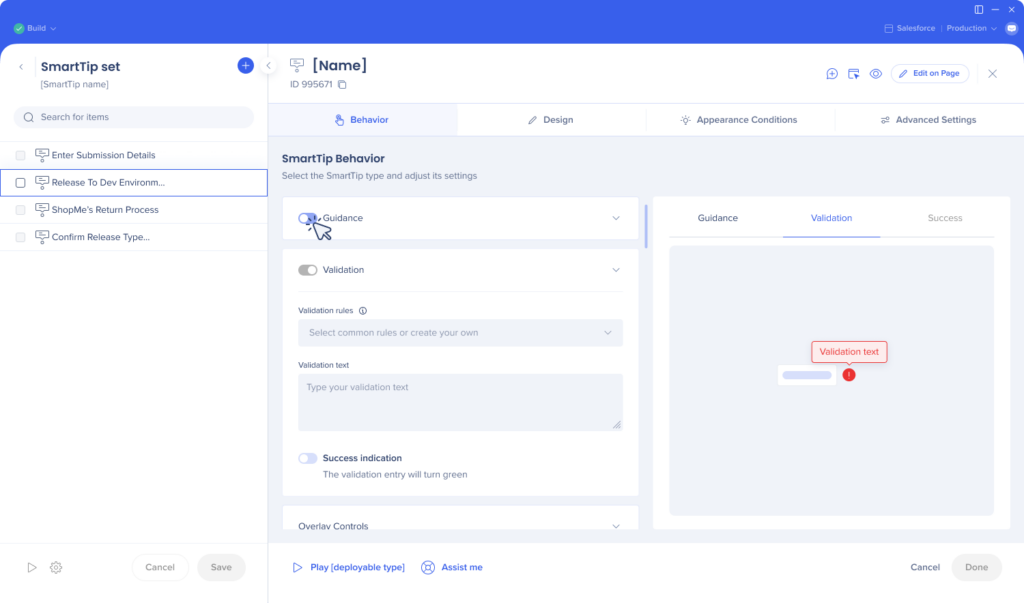1024x603 pixels.
Task: Check the Enter Submission Details checkbox
Action: (x=20, y=155)
